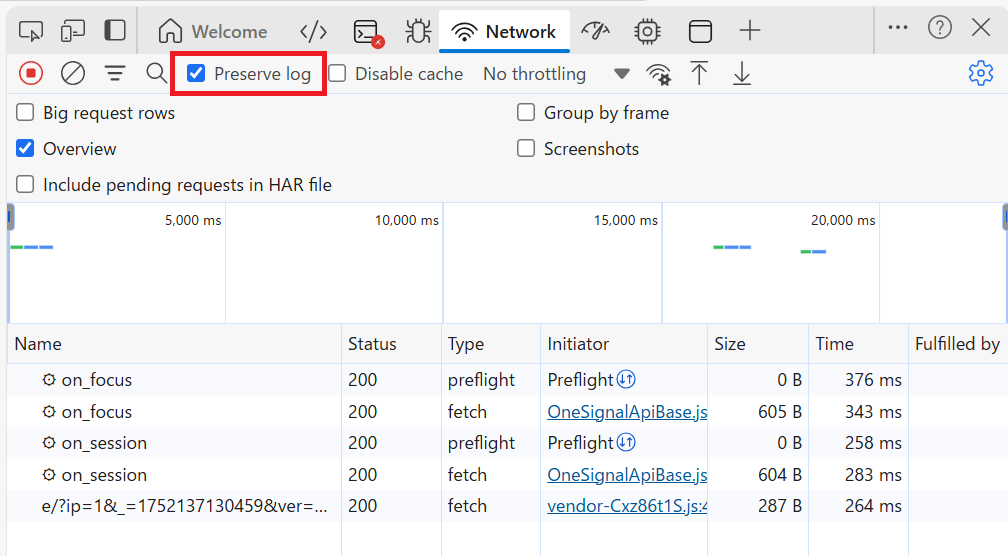
Task: Enable the Disable cache checkbox
Action: click(338, 73)
